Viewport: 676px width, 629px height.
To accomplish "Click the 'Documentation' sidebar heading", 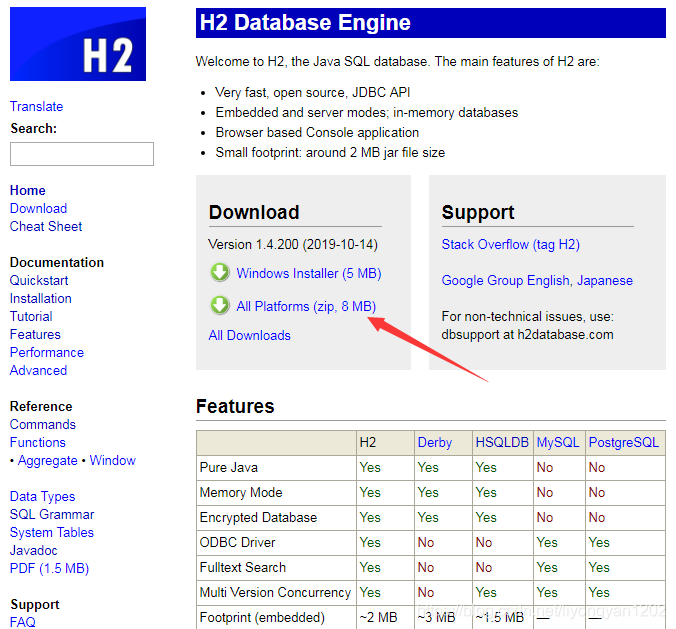I will (x=57, y=262).
